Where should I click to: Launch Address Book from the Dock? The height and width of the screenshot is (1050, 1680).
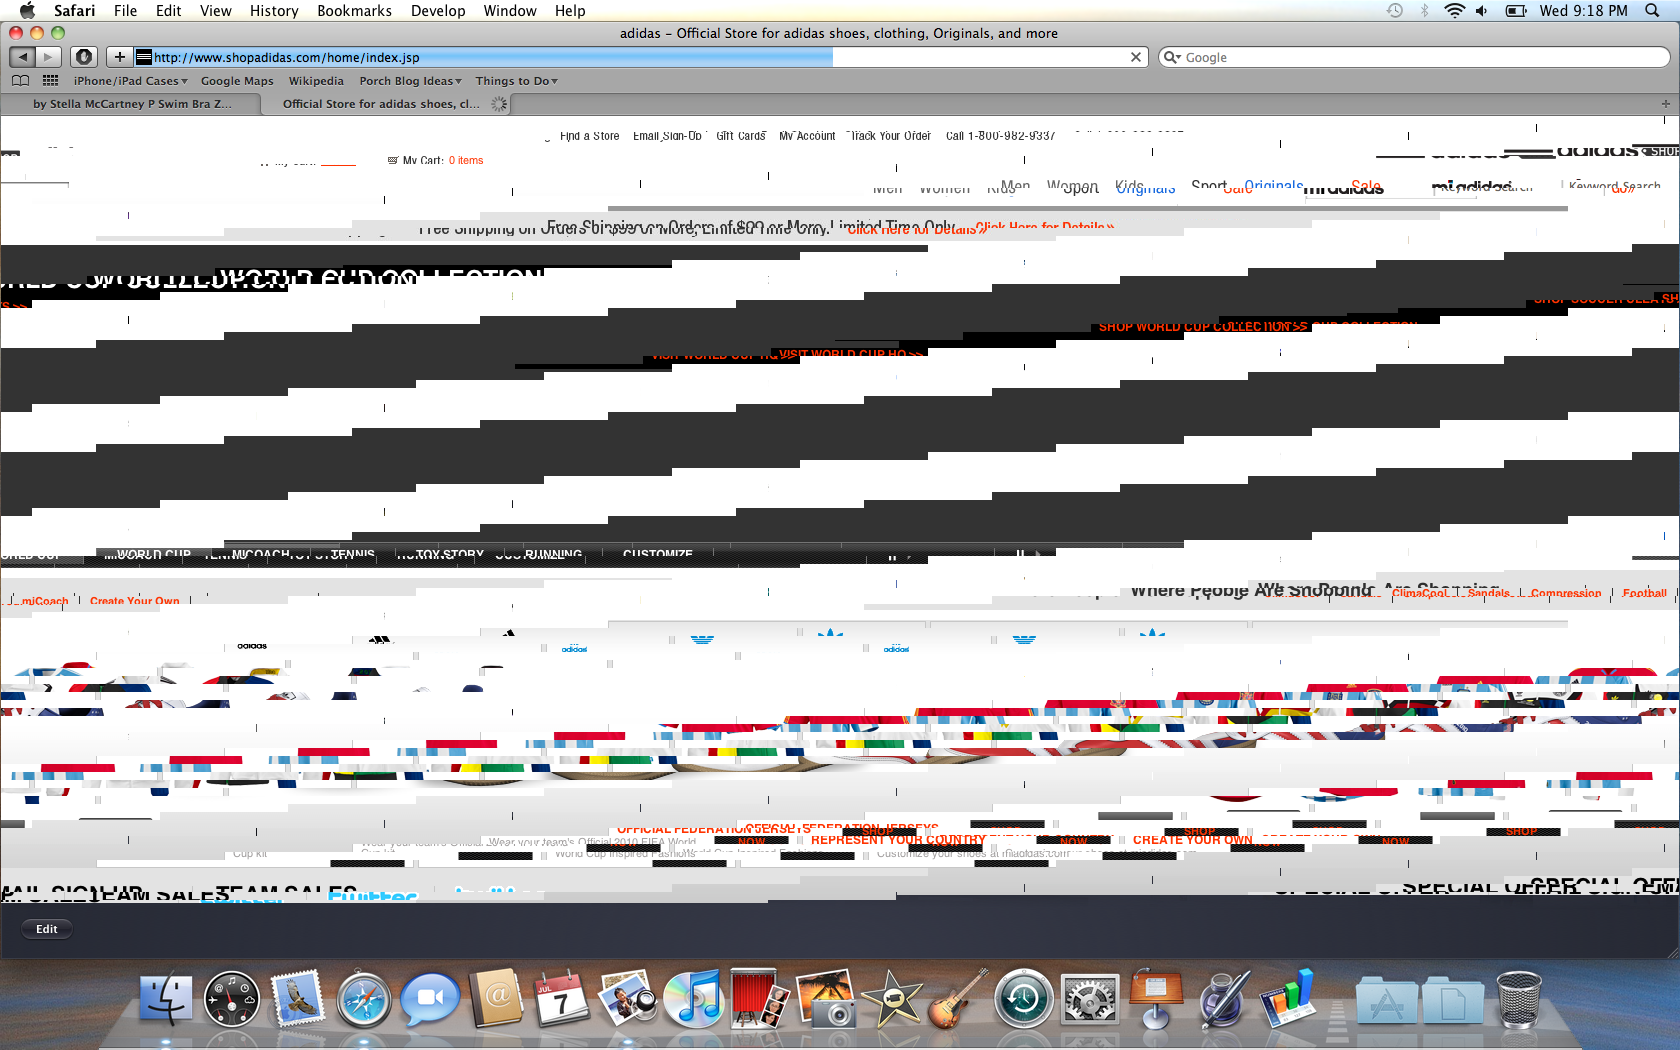pos(496,998)
